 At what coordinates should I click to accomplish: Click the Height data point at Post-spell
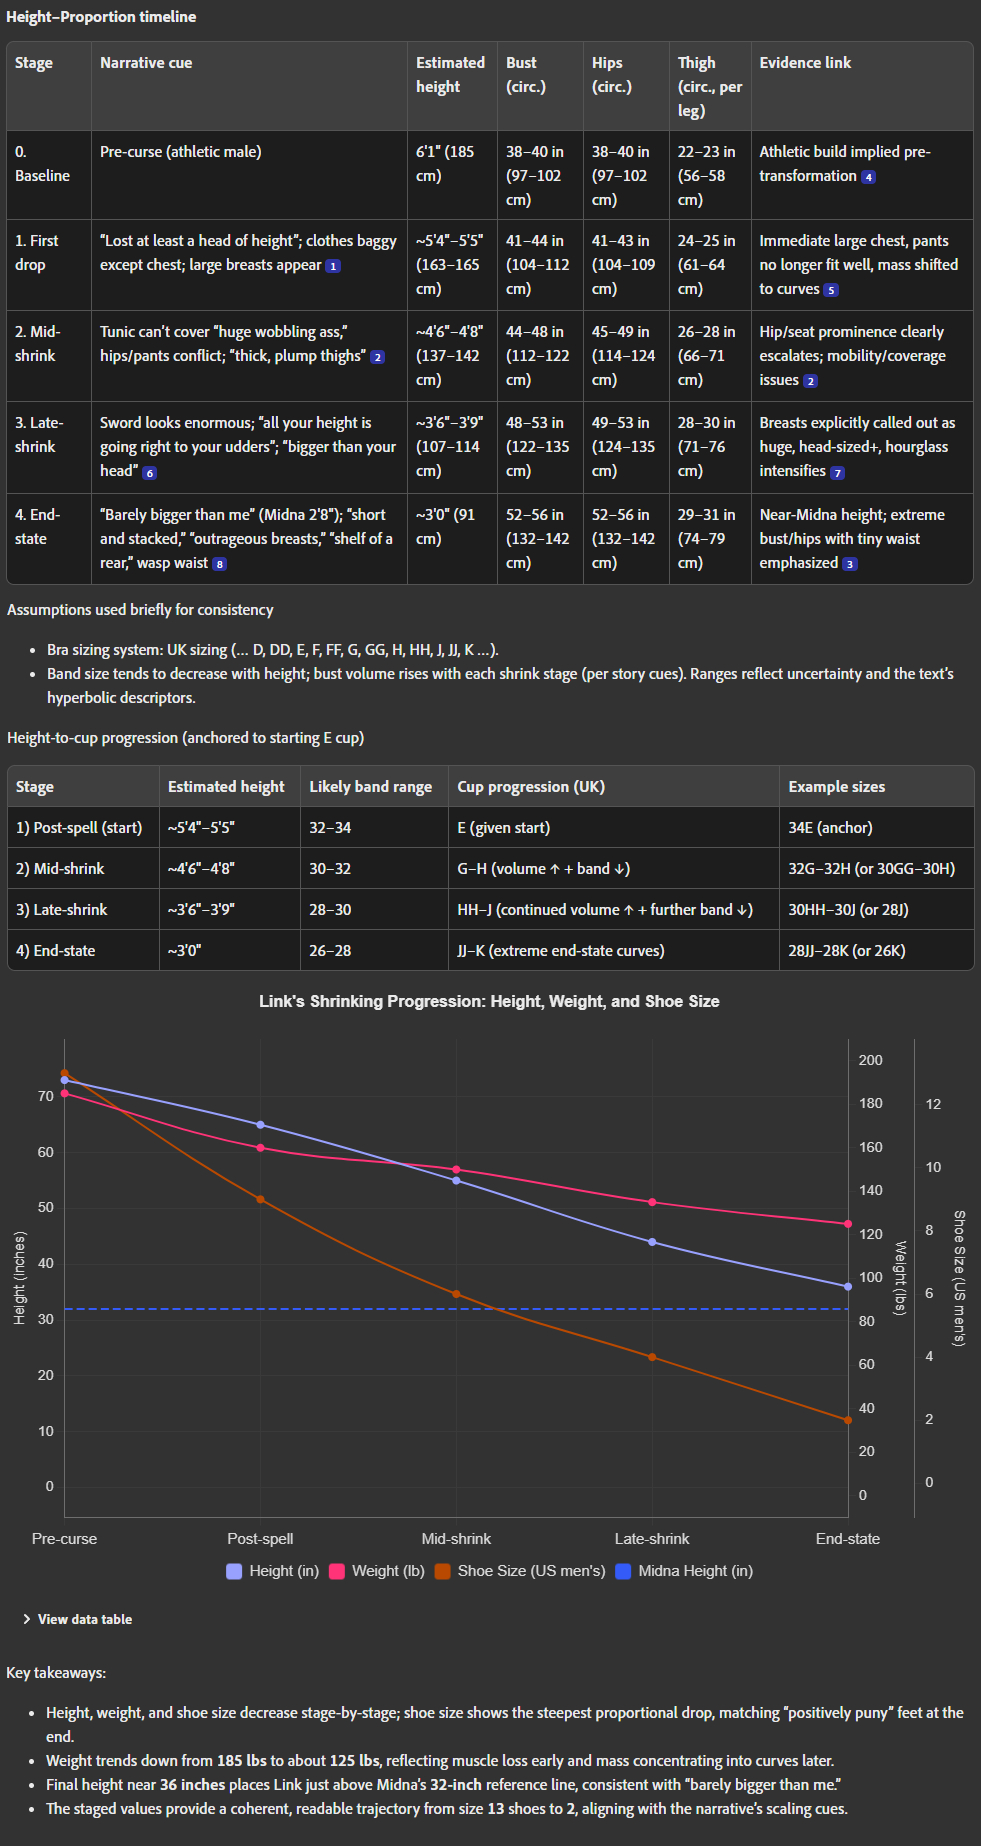260,1125
